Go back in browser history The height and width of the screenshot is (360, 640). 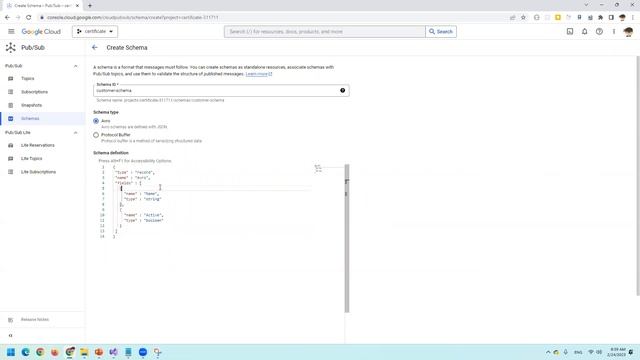(x=7, y=18)
